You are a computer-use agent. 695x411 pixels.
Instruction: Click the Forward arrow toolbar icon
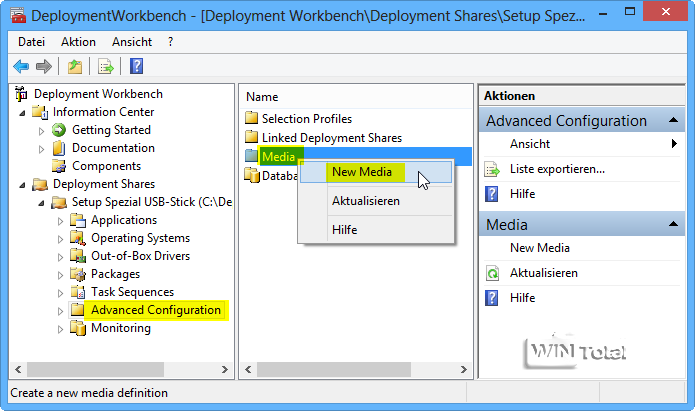(x=44, y=66)
